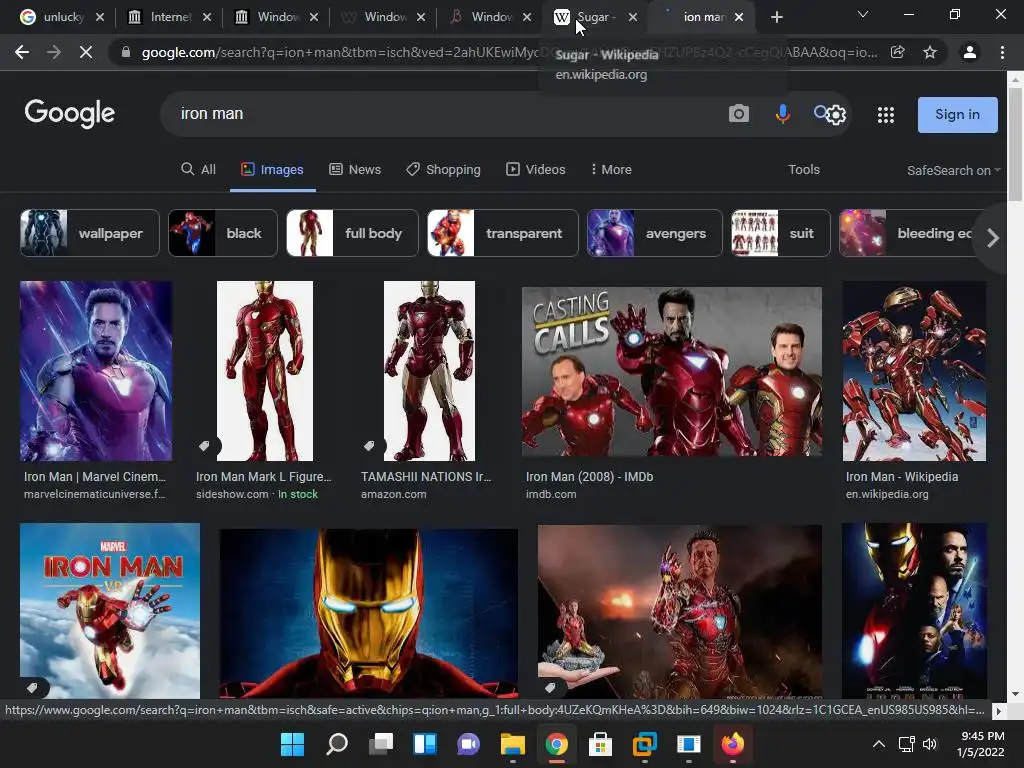Click the voice search microphone icon
The width and height of the screenshot is (1024, 768).
click(x=783, y=114)
